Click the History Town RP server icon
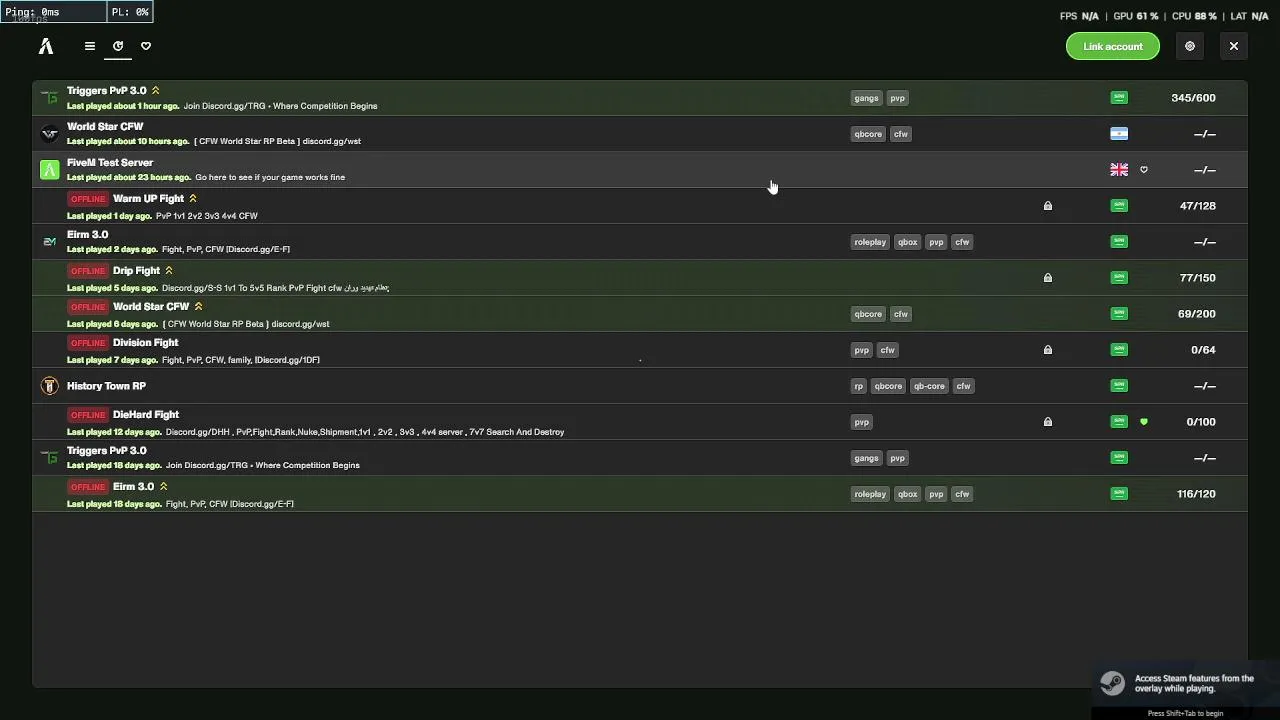Image resolution: width=1280 pixels, height=720 pixels. tap(50, 386)
